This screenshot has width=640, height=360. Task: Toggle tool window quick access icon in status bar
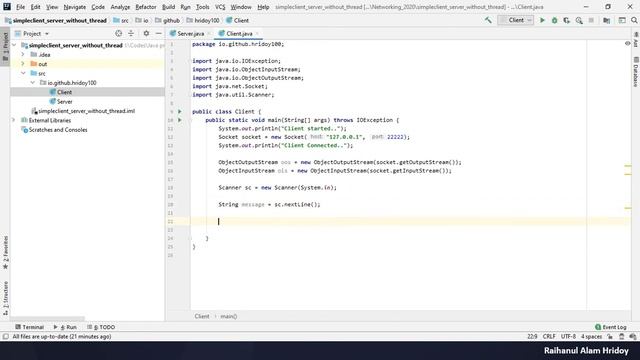[5, 337]
